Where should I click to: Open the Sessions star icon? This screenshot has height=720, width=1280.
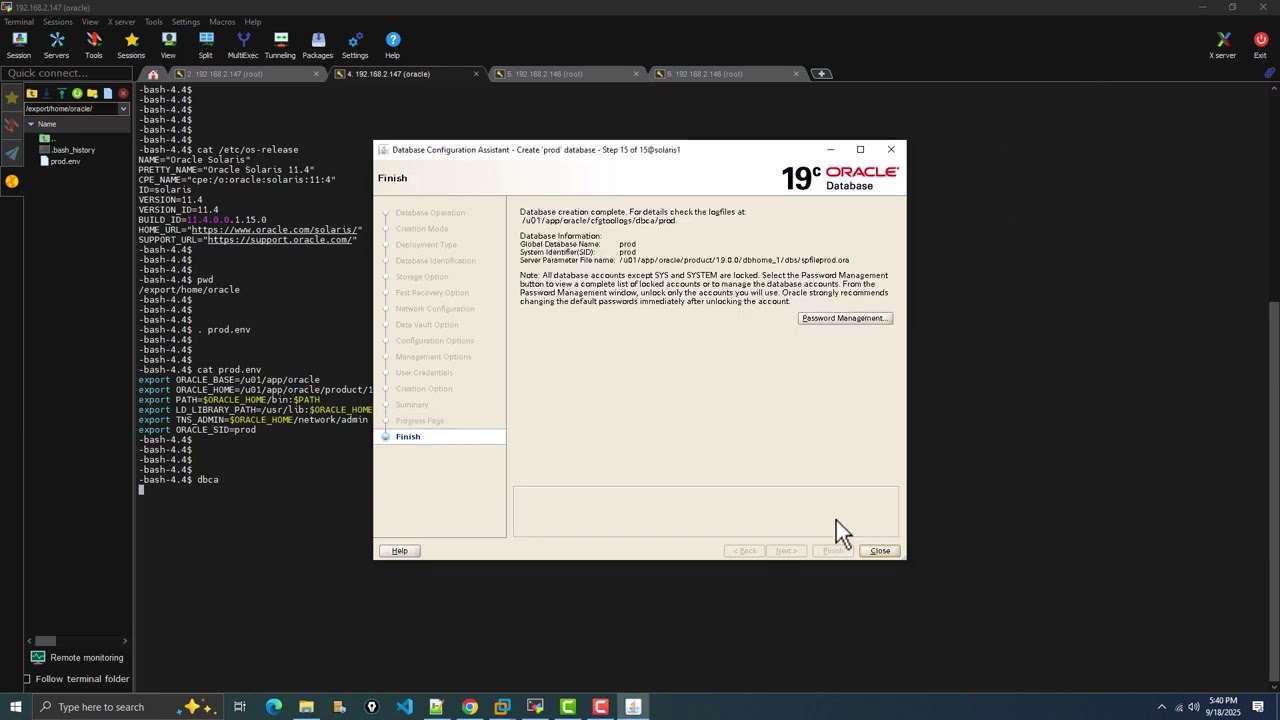(x=131, y=45)
